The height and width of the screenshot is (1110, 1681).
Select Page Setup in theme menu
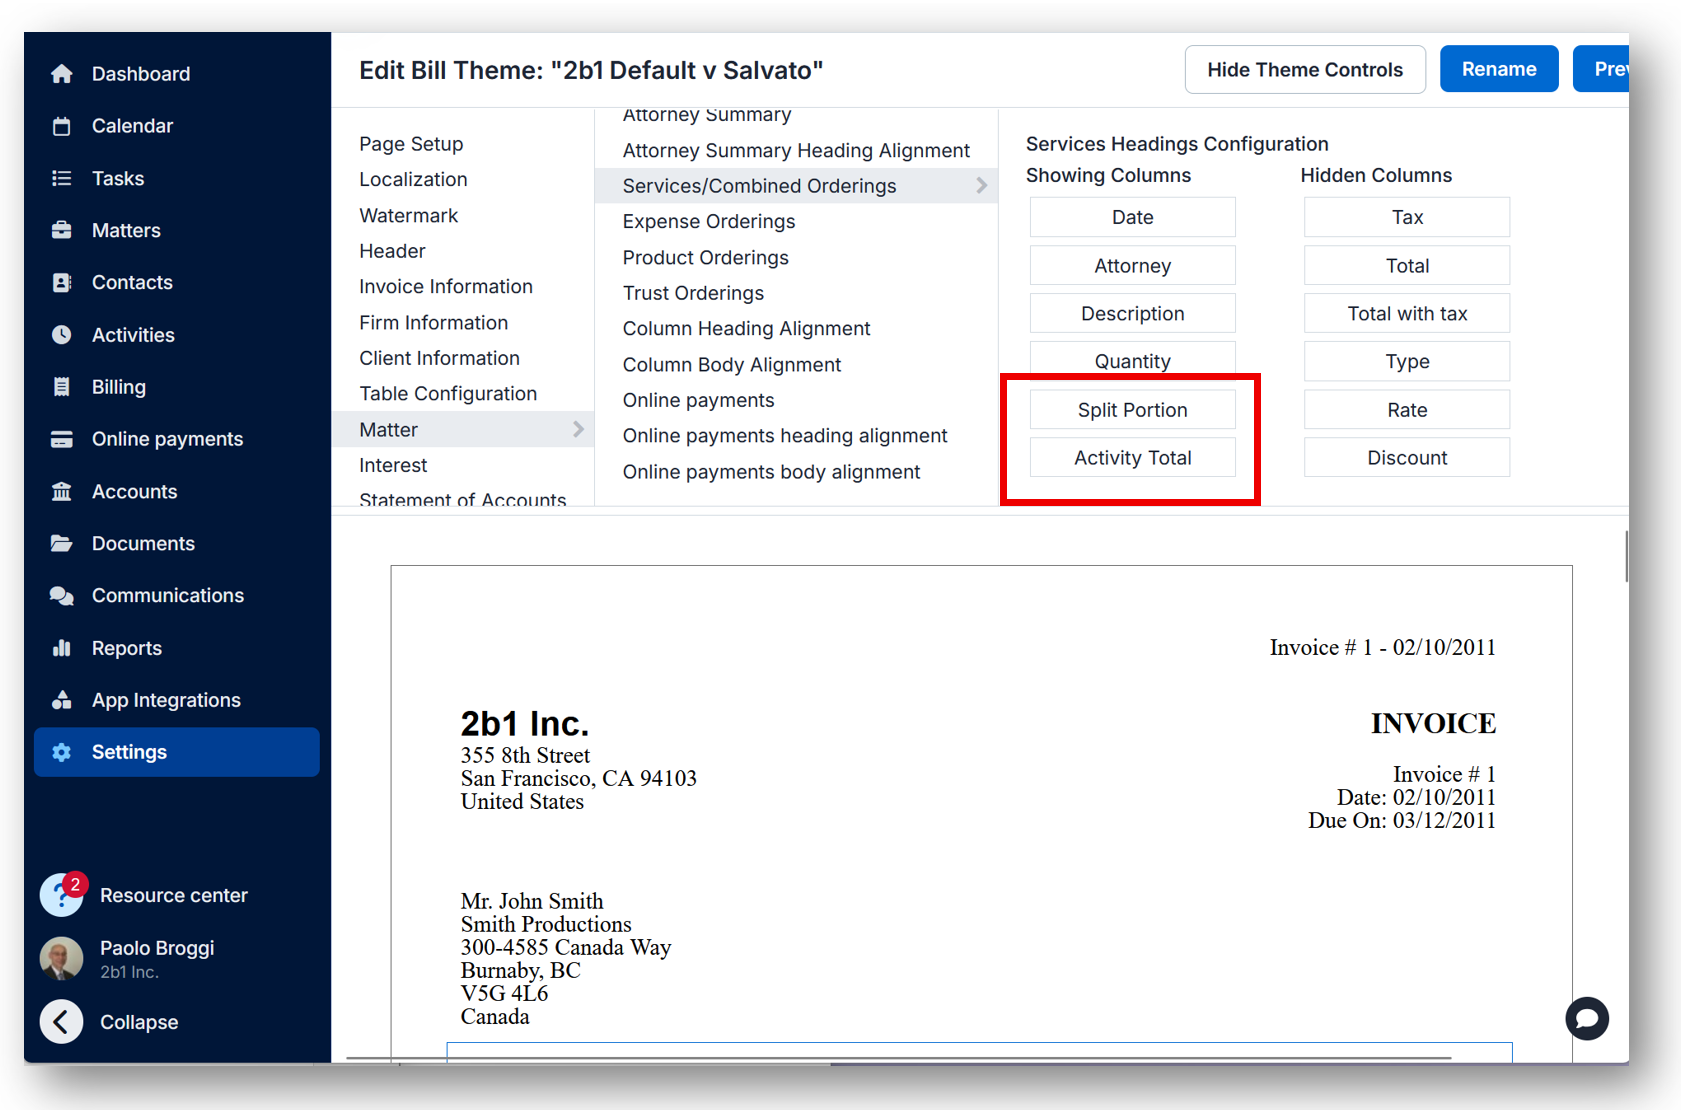click(411, 144)
